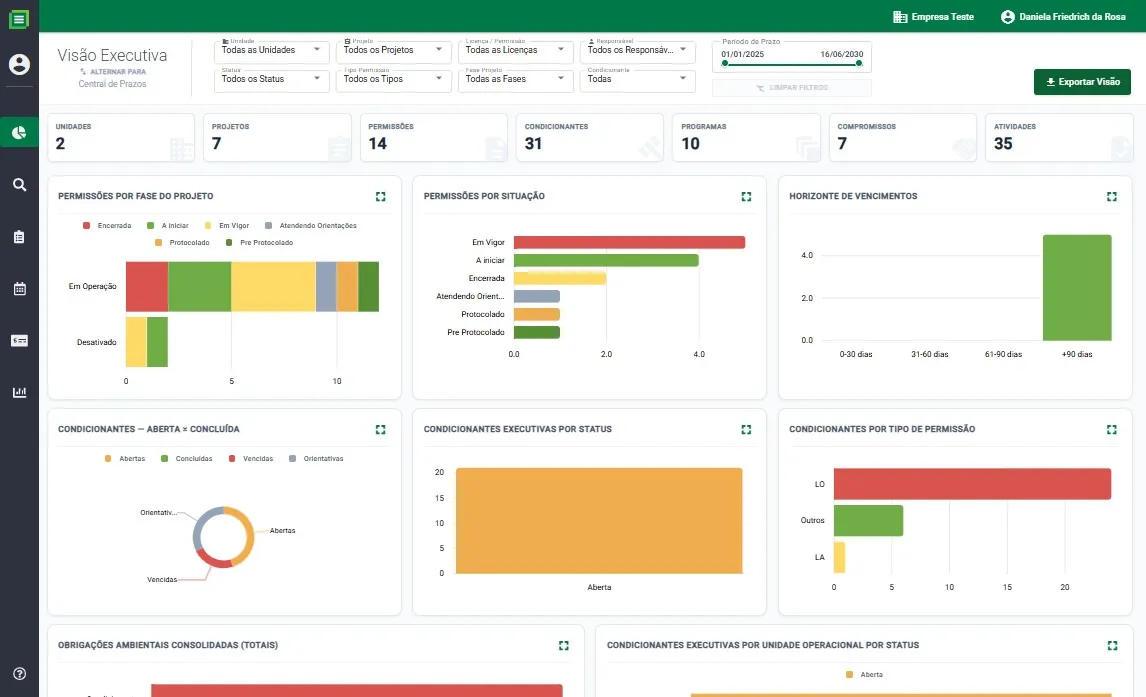Open the help question mark icon
The height and width of the screenshot is (697, 1146).
pyautogui.click(x=20, y=674)
